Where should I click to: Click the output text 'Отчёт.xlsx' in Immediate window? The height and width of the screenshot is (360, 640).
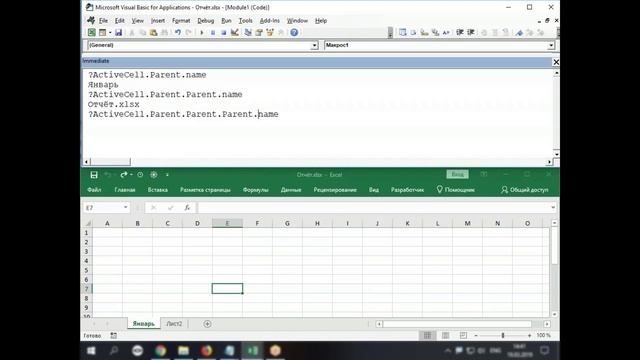click(x=113, y=104)
